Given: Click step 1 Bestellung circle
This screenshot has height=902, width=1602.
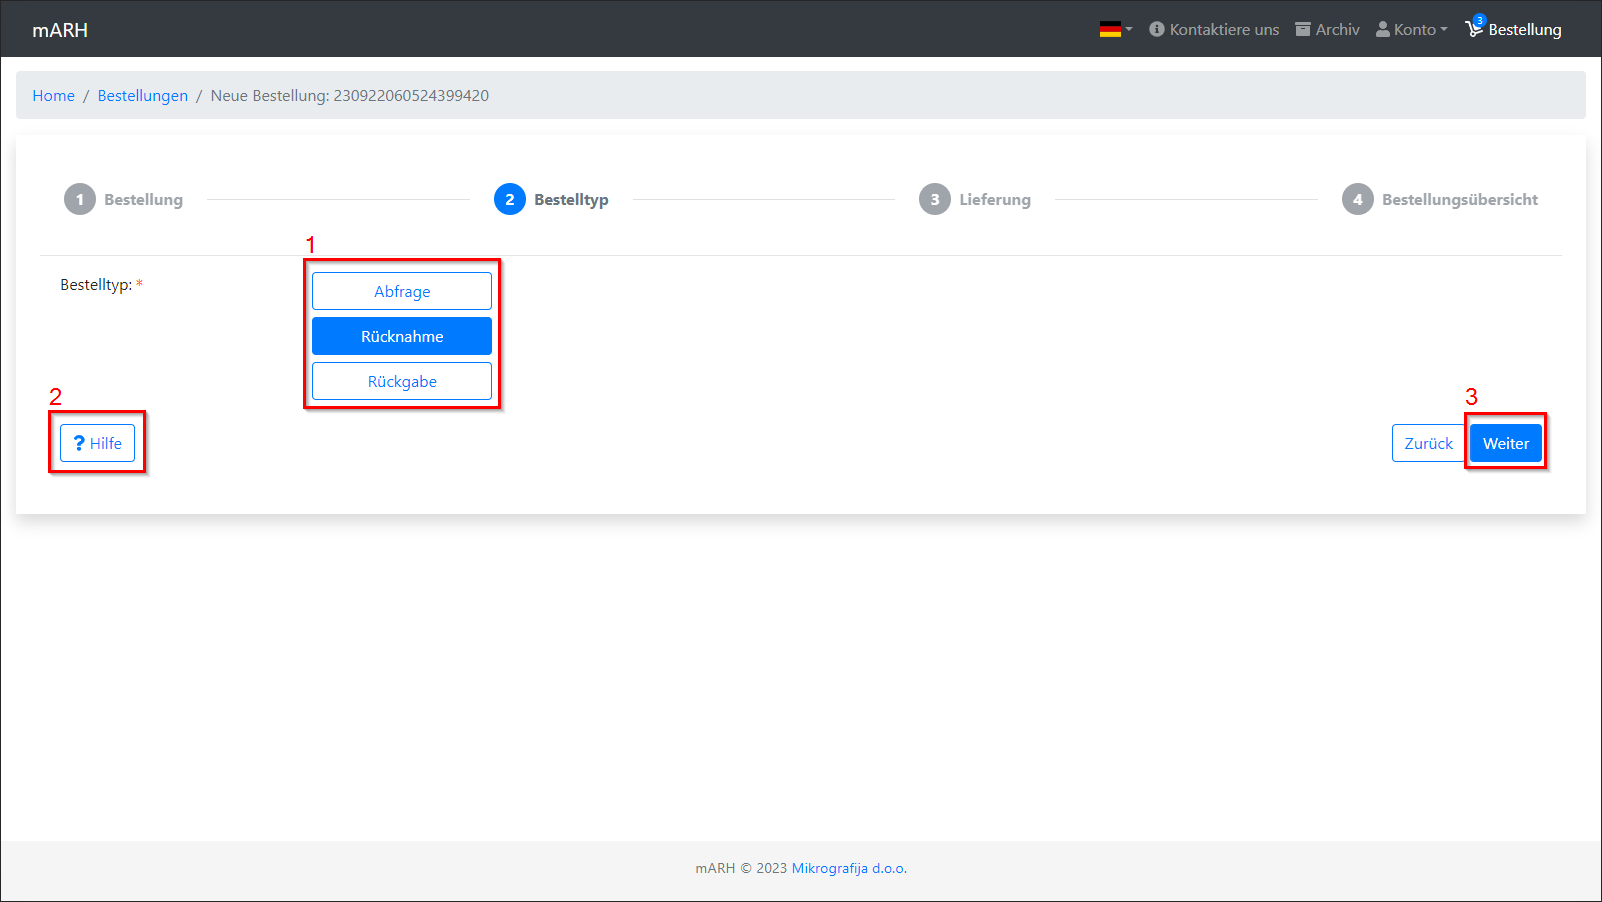Looking at the screenshot, I should 80,199.
